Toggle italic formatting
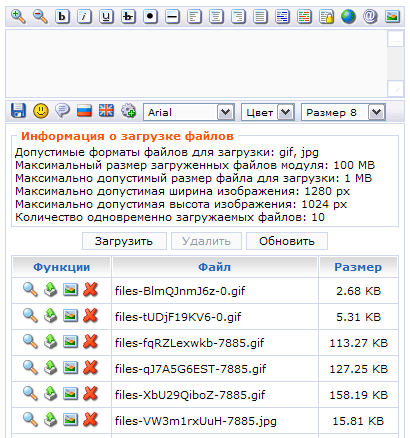Image resolution: width=410 pixels, height=438 pixels. click(x=84, y=16)
